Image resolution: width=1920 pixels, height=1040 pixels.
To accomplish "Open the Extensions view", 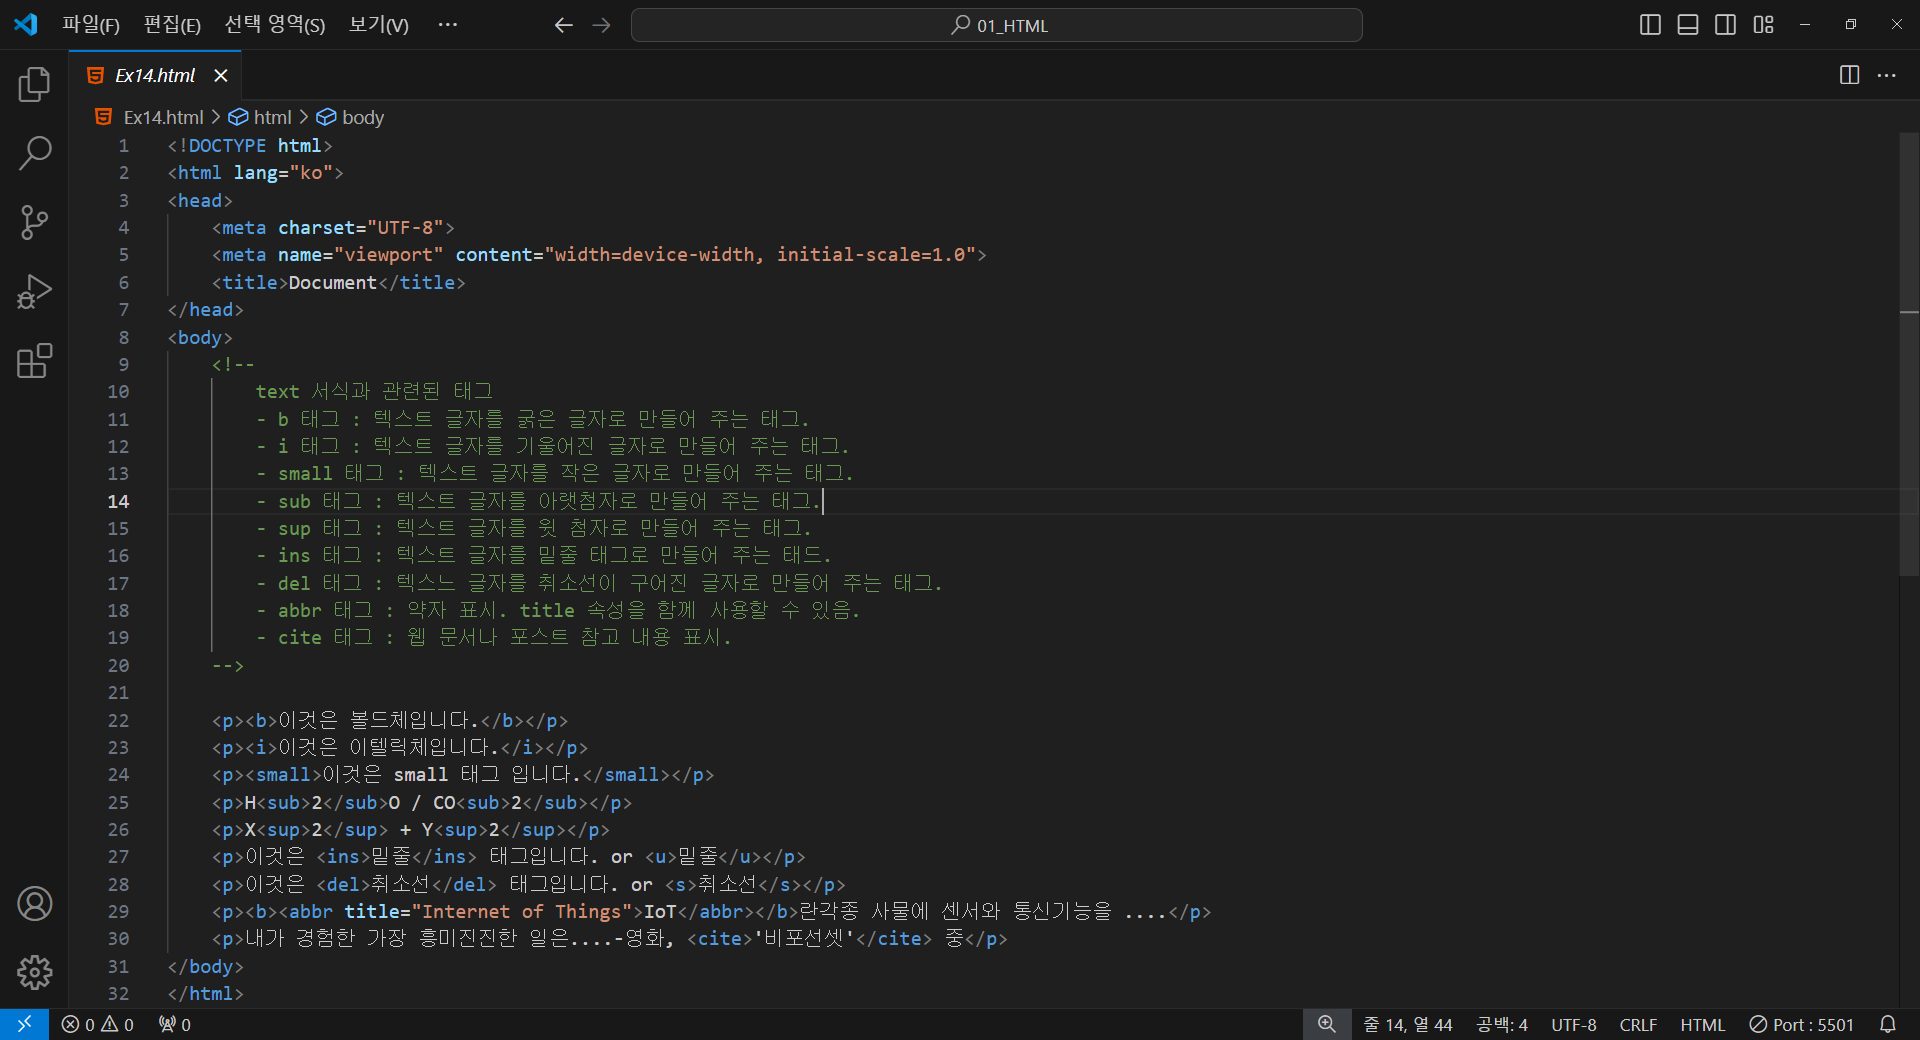I will click(34, 361).
